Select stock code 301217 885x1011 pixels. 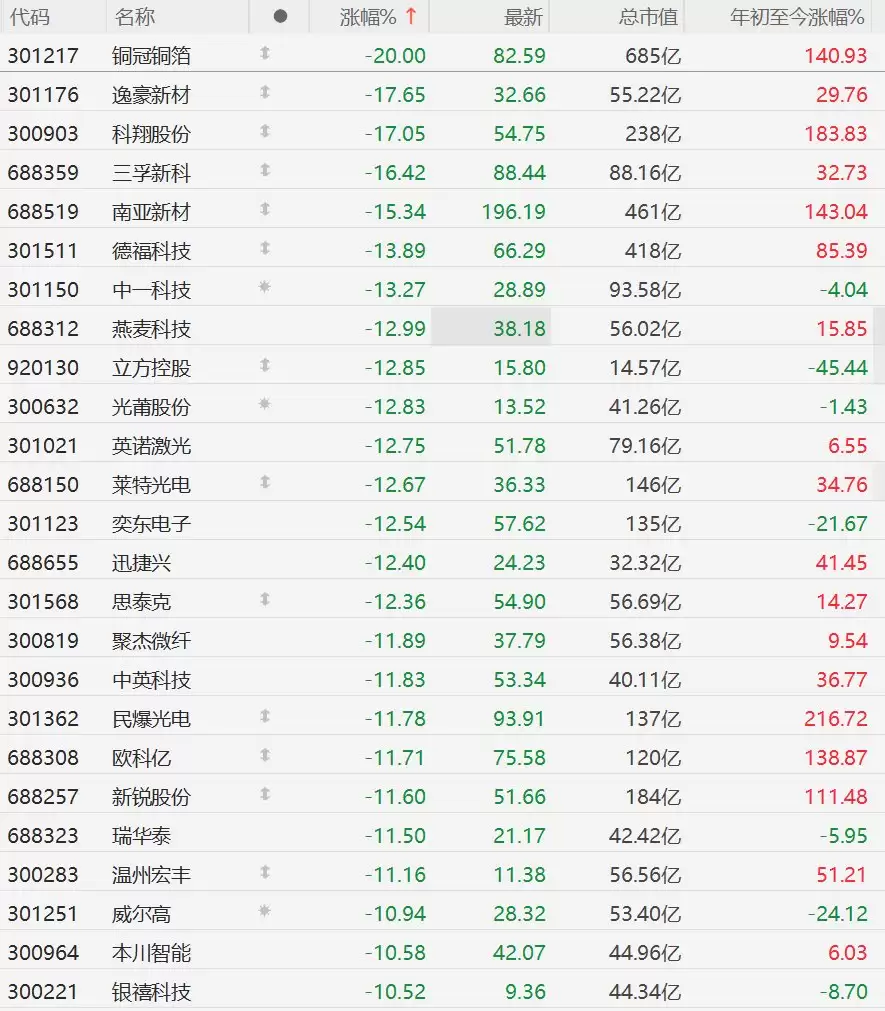43,56
